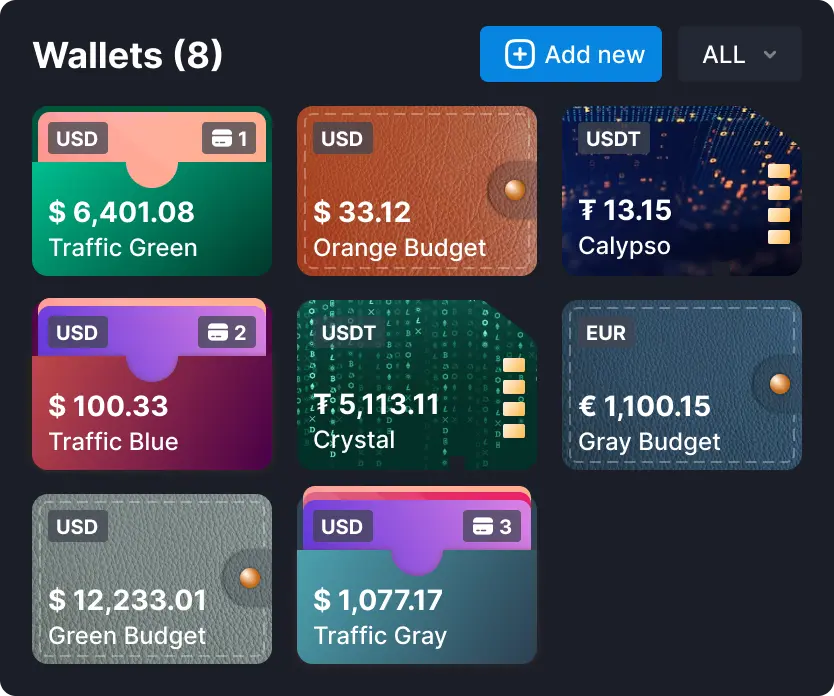Viewport: 834px width, 696px height.
Task: Select the EUR badge on Gray Budget
Action: click(604, 332)
